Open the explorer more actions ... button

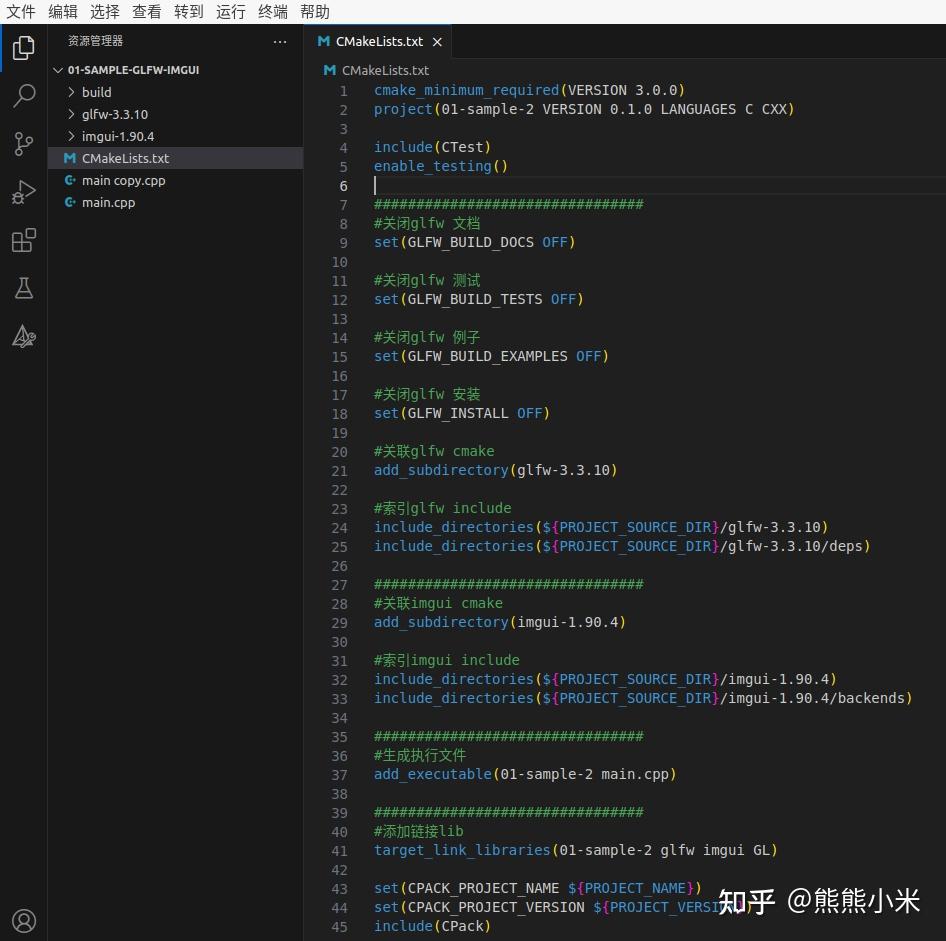(280, 41)
